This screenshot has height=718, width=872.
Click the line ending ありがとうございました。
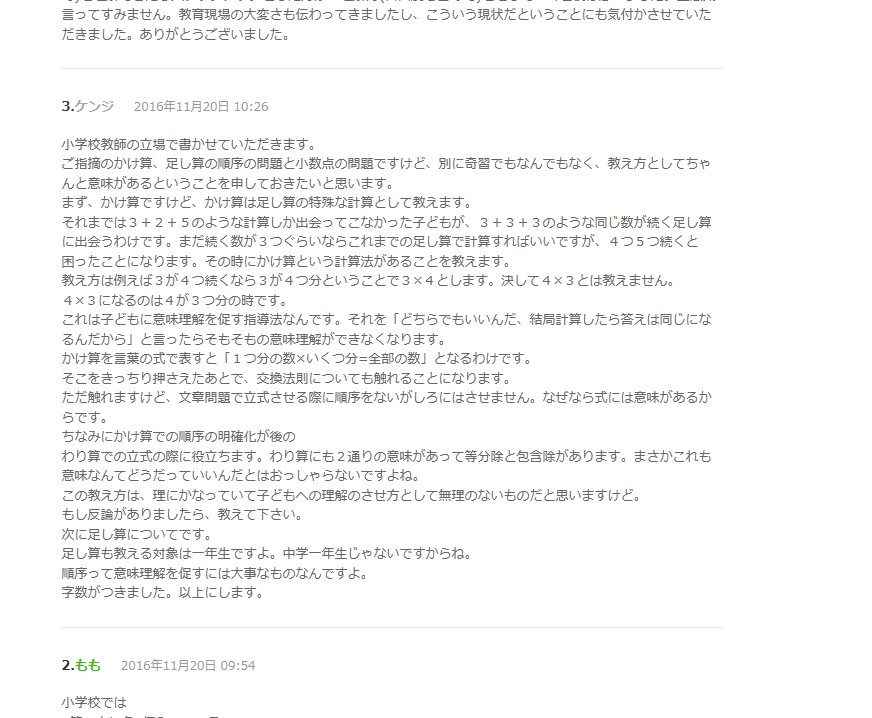[177, 34]
